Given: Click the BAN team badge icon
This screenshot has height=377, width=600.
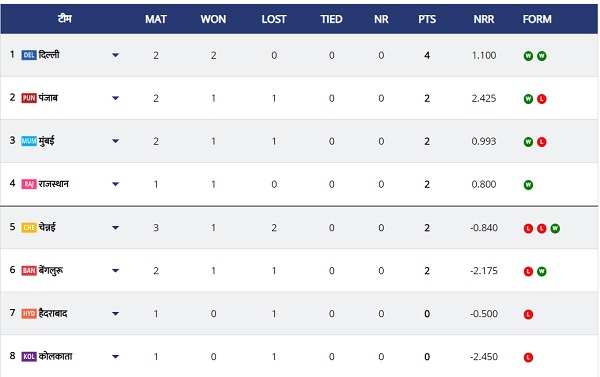Looking at the screenshot, I should (x=29, y=271).
